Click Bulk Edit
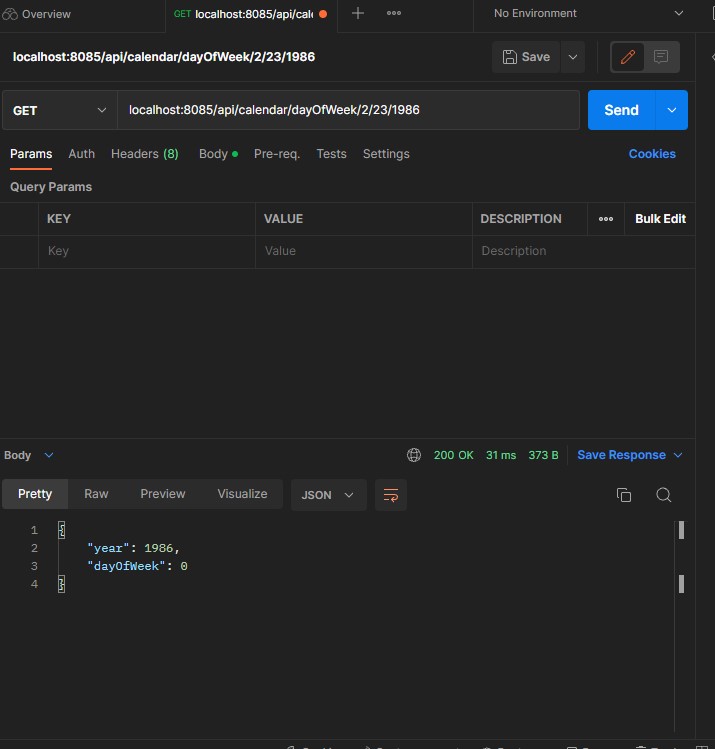This screenshot has height=749, width=715. [660, 219]
